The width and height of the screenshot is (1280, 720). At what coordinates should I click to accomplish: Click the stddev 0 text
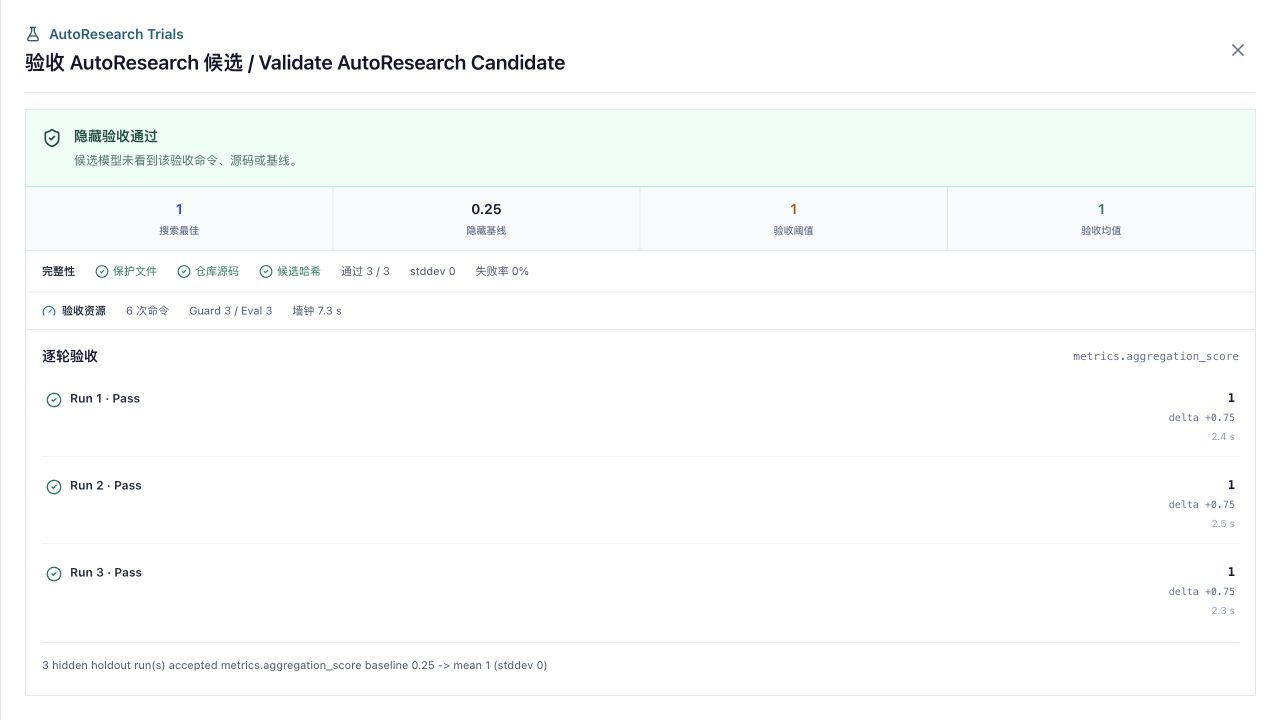point(432,271)
